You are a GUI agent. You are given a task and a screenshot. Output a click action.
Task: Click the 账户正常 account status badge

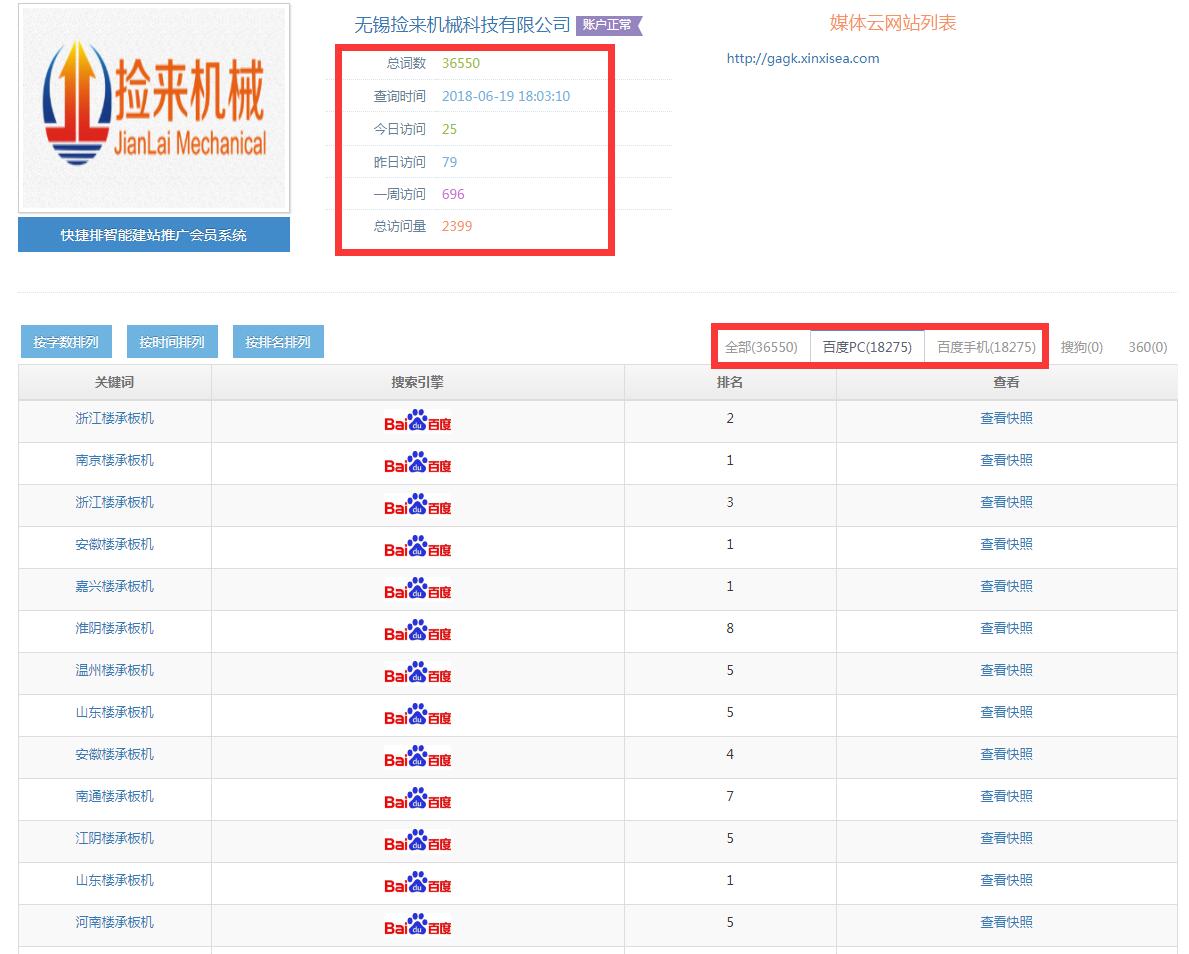[x=608, y=25]
